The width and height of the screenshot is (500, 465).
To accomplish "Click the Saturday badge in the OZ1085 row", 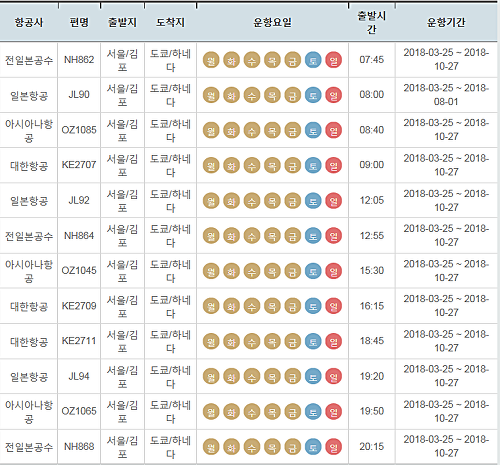I will [313, 130].
